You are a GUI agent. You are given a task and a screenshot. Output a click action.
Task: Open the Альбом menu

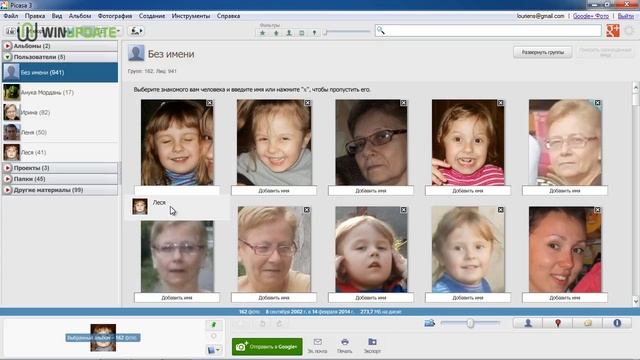[x=80, y=16]
